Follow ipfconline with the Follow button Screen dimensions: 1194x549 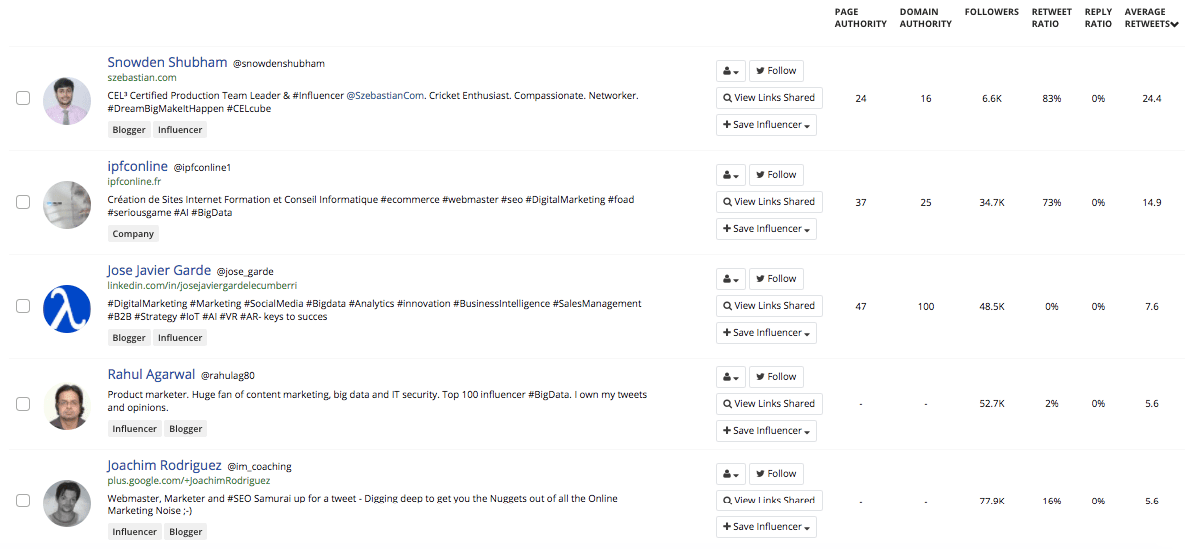coord(776,175)
